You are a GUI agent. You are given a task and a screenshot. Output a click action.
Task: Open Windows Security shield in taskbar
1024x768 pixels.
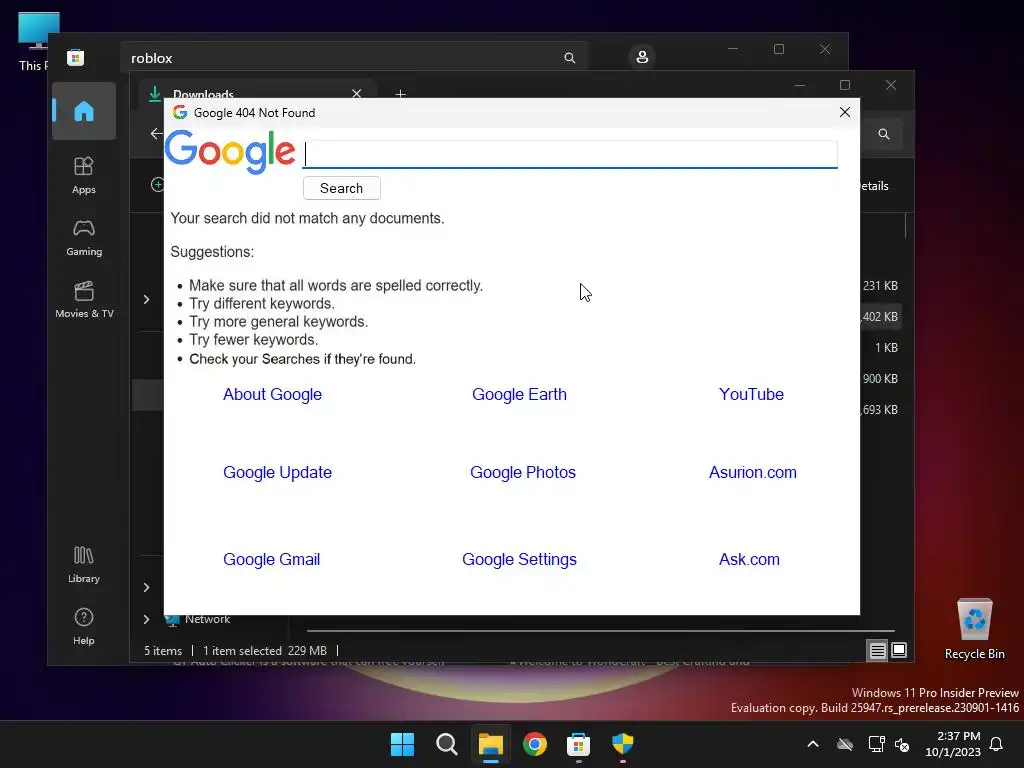[x=623, y=744]
